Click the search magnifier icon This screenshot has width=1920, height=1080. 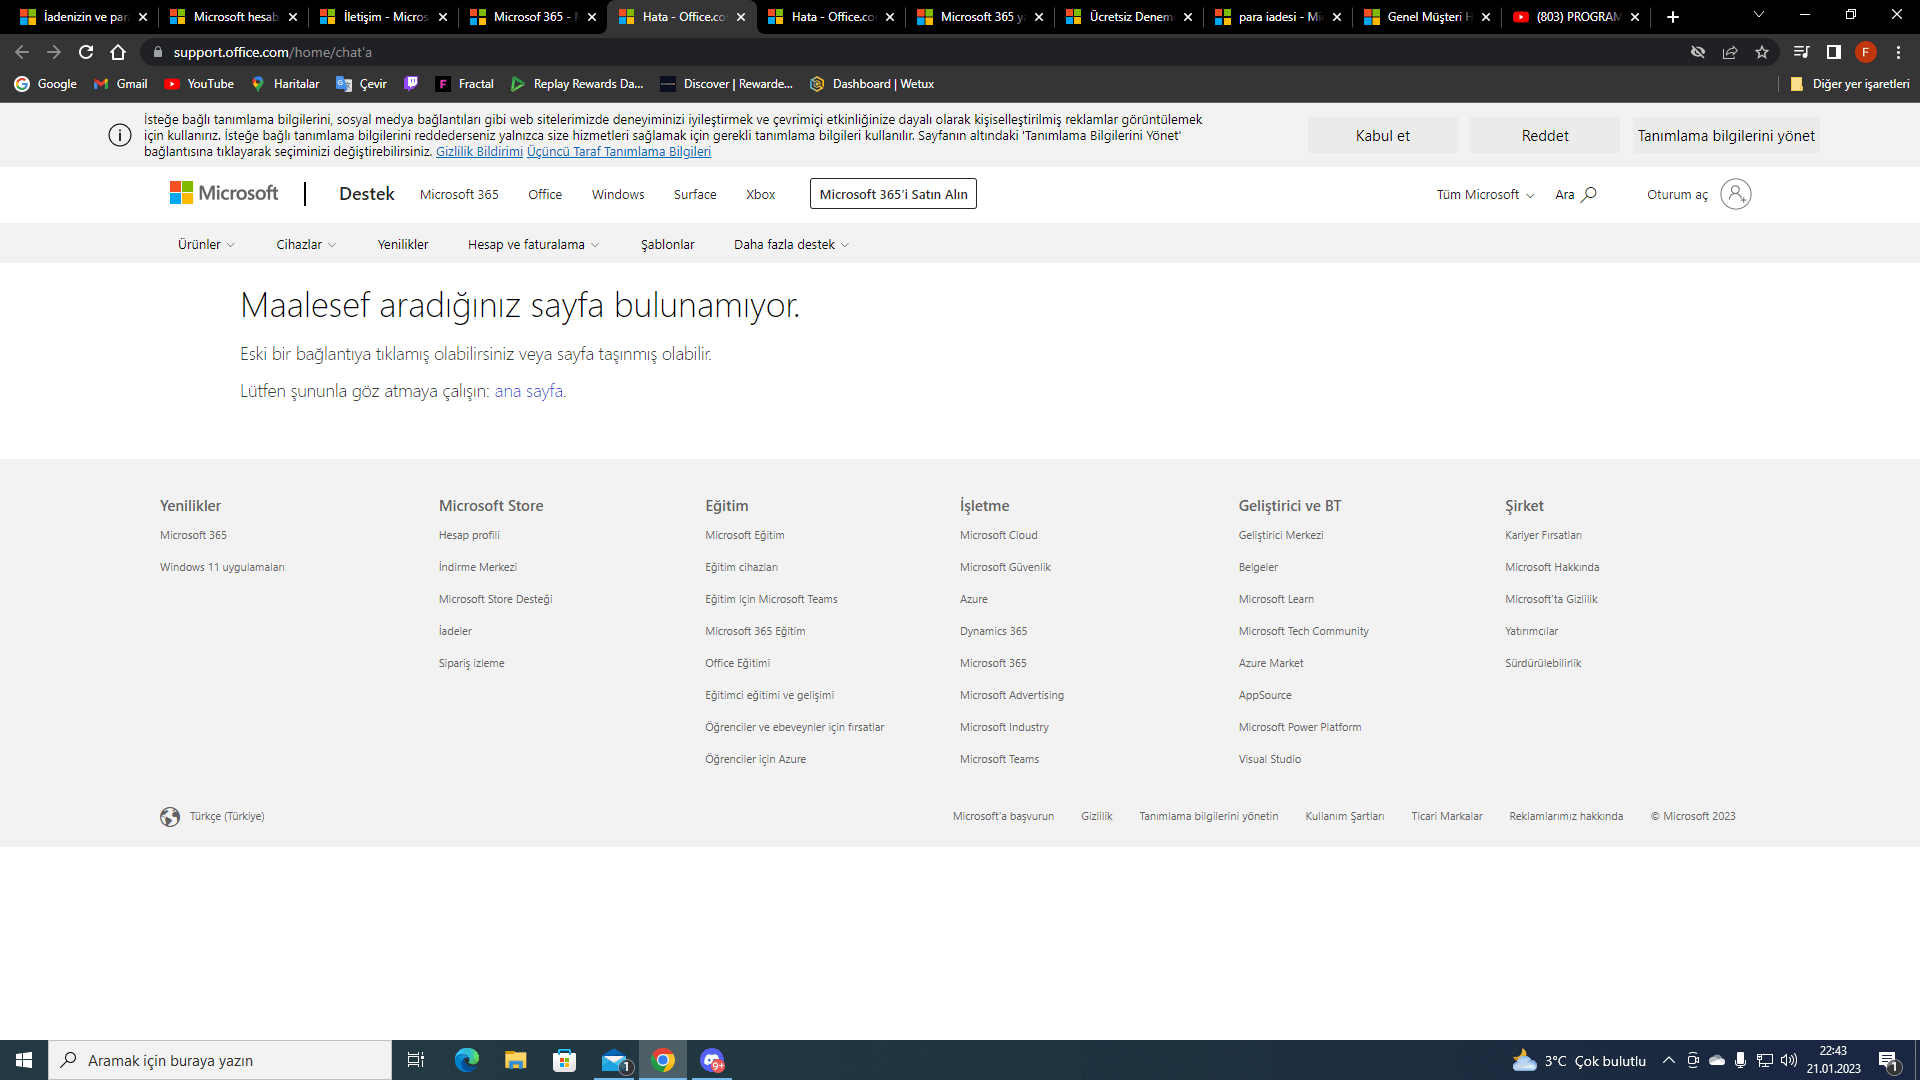pyautogui.click(x=1589, y=194)
